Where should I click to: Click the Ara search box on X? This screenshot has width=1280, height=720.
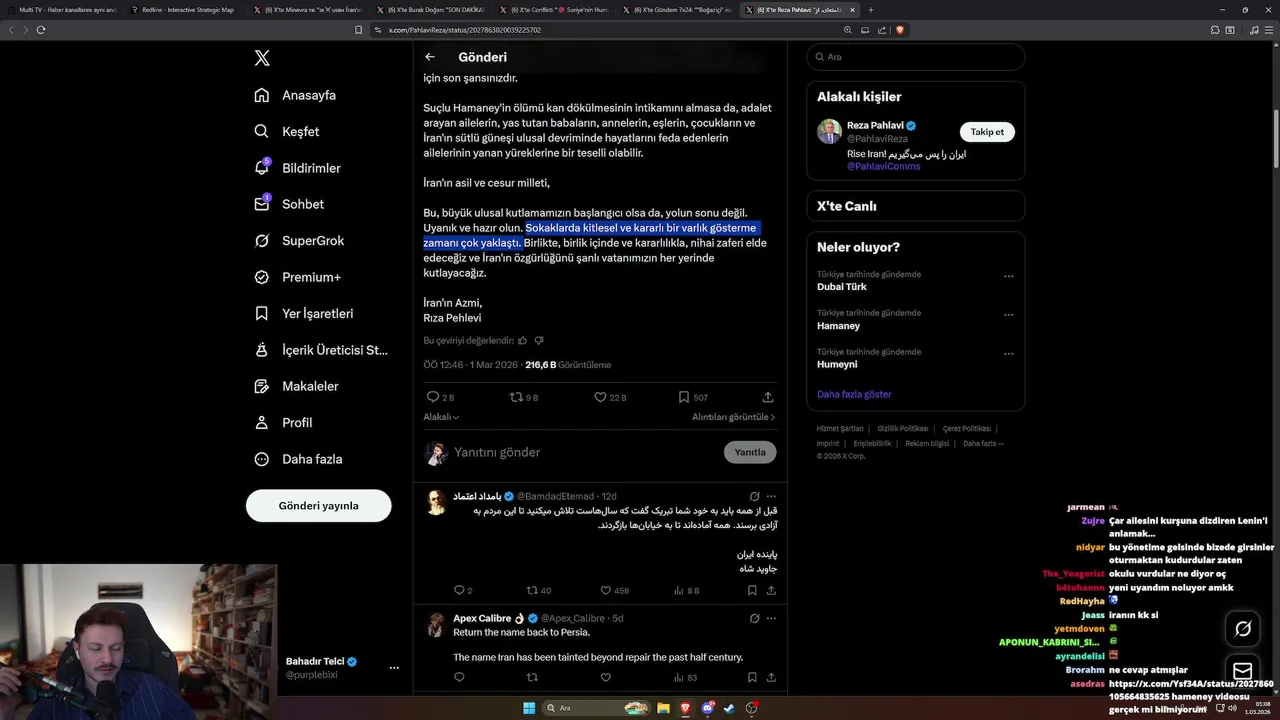pyautogui.click(x=915, y=57)
